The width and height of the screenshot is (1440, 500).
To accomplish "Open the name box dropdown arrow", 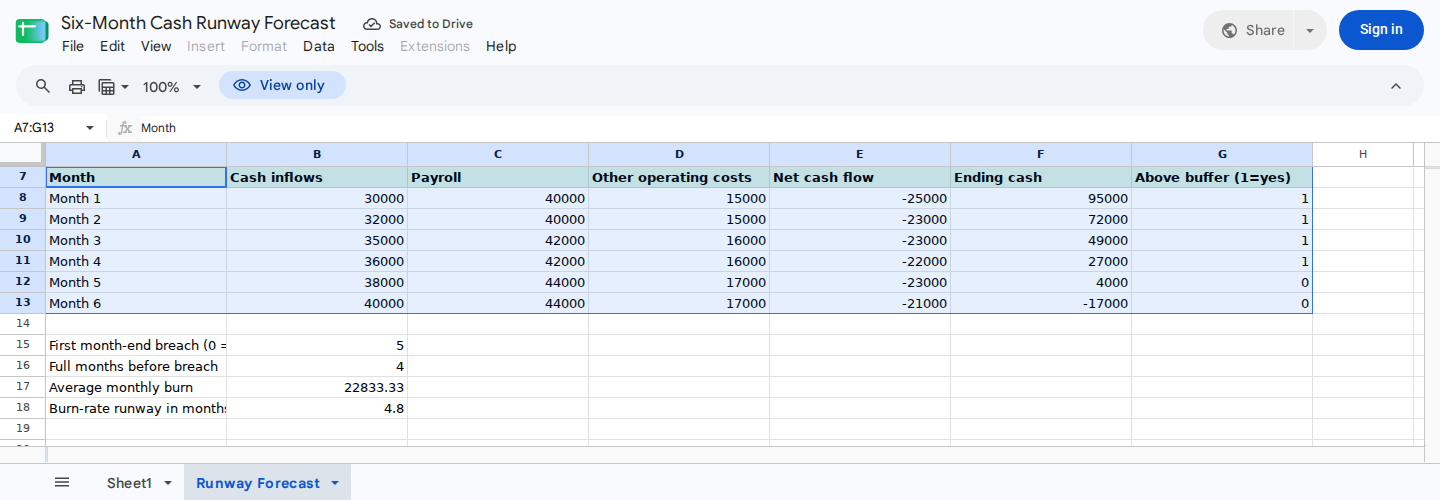I will (x=90, y=128).
